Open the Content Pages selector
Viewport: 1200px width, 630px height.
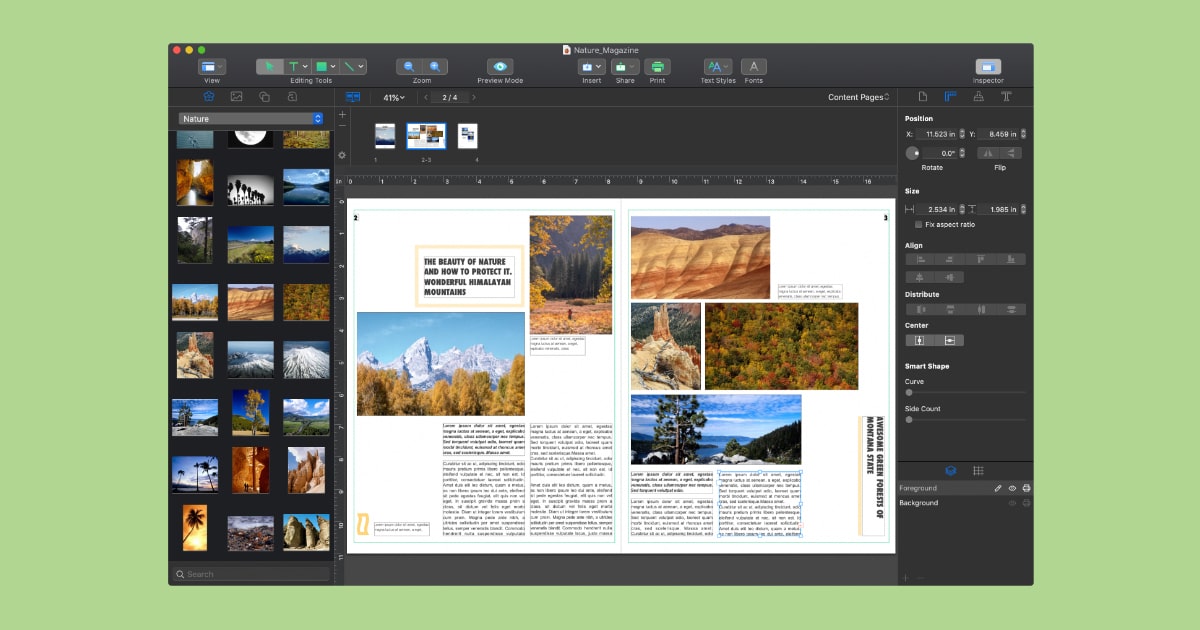point(856,96)
